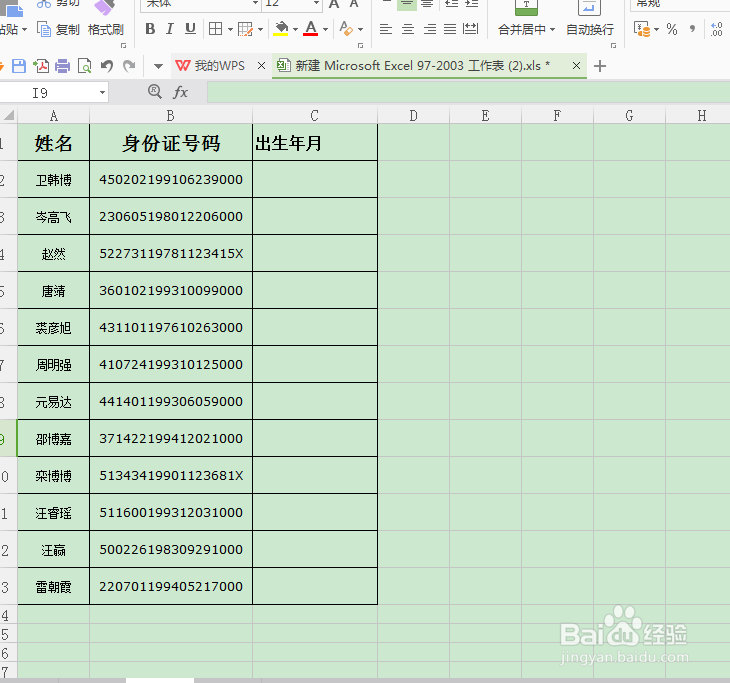Viewport: 730px width, 683px height.
Task: Select cell with 500226198309291000
Action: tap(171, 550)
